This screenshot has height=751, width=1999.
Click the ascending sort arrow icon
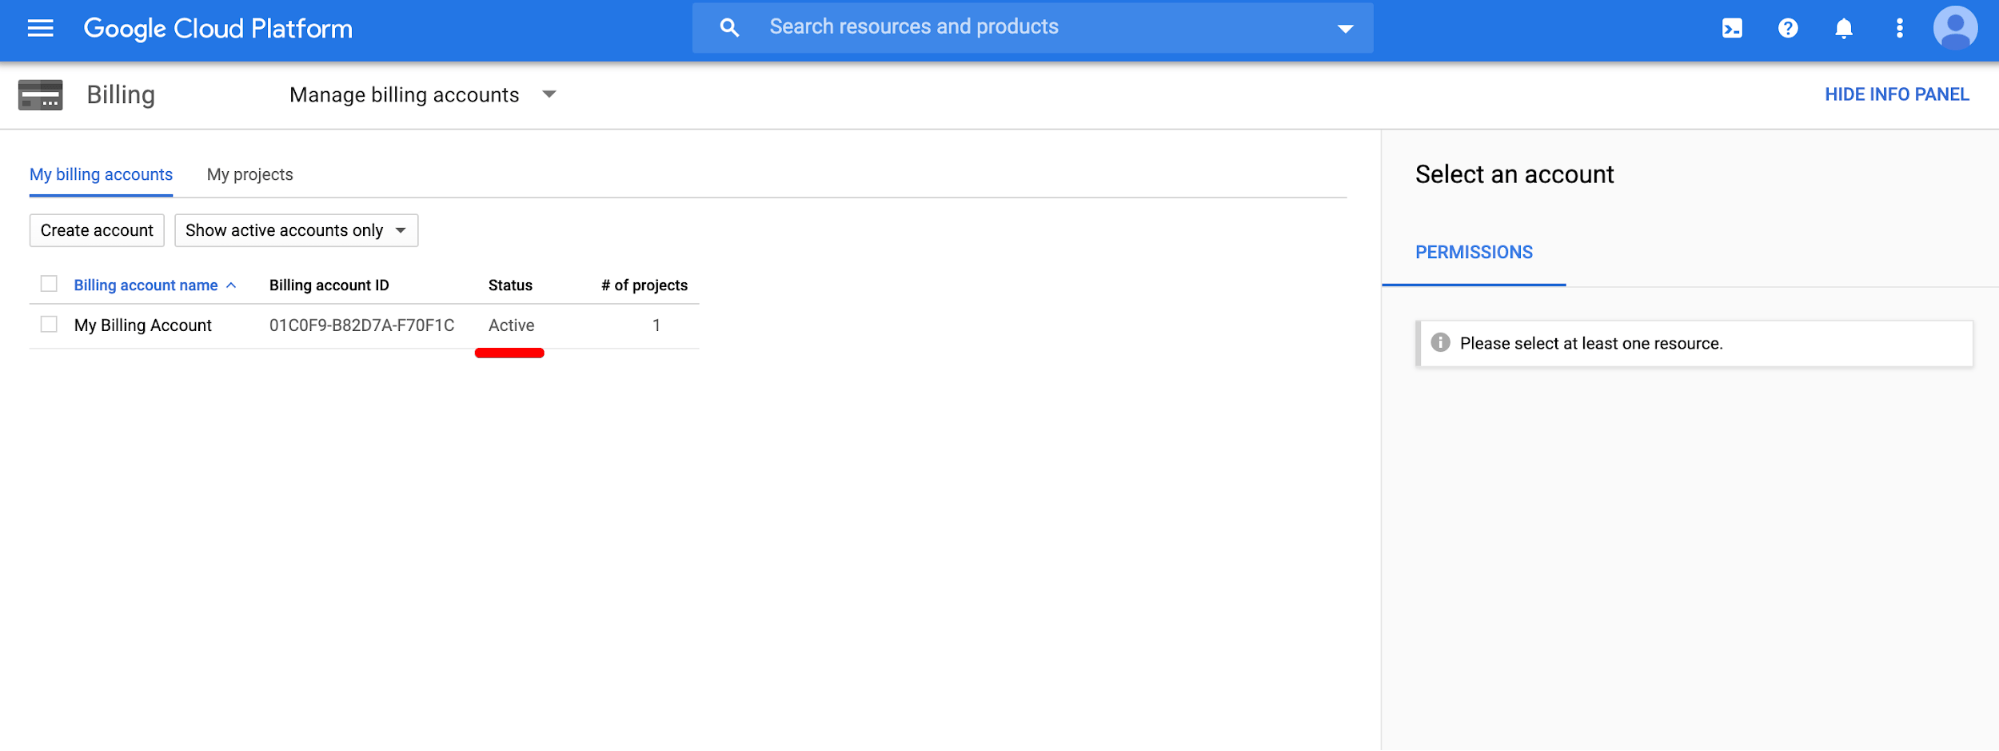[x=231, y=285]
